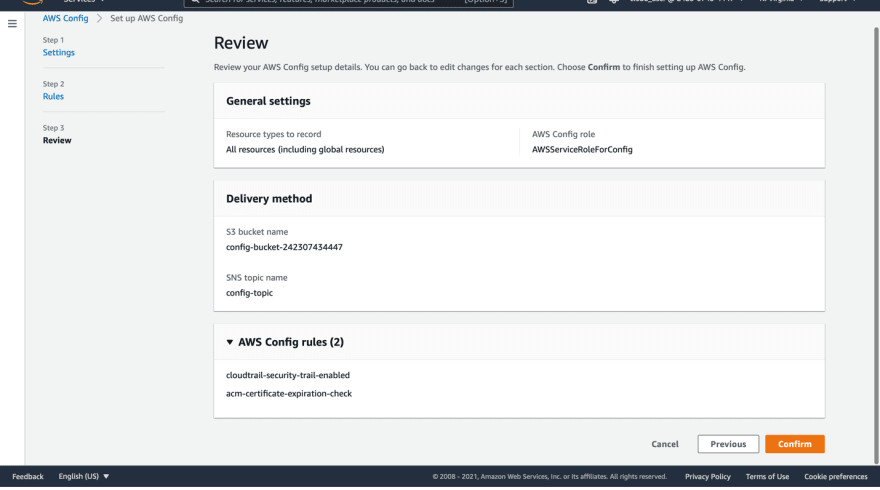This screenshot has width=880, height=490.
Task: Open the hamburger side navigation menu
Action: click(x=12, y=24)
